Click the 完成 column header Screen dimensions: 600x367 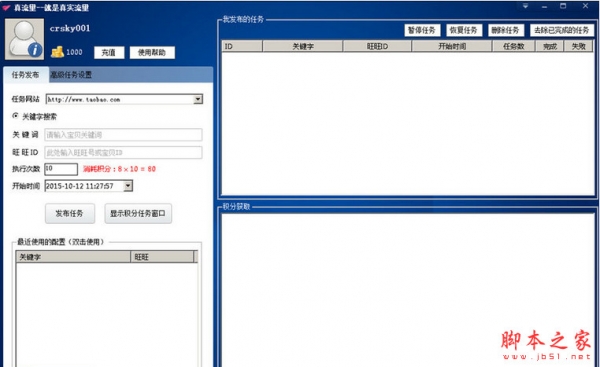pyautogui.click(x=550, y=46)
